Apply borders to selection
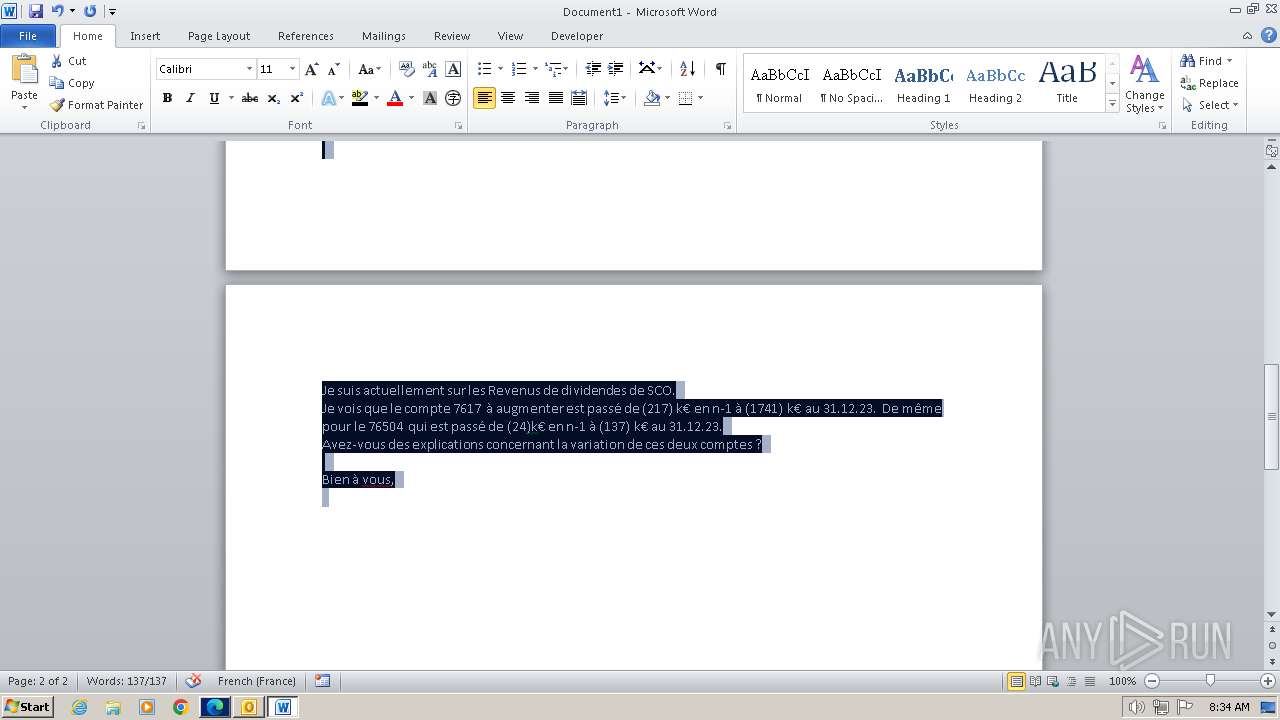1280x720 pixels. [x=685, y=98]
